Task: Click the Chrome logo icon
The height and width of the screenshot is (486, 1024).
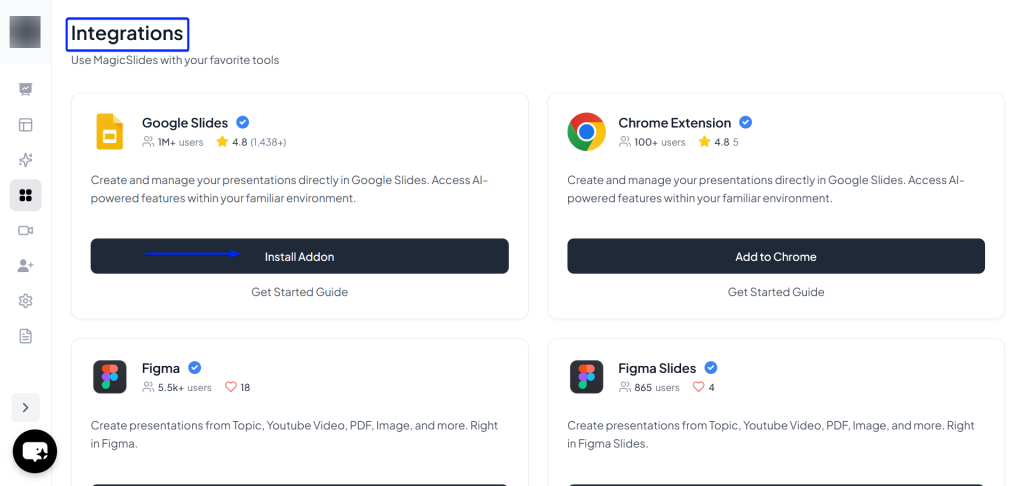Action: tap(586, 132)
